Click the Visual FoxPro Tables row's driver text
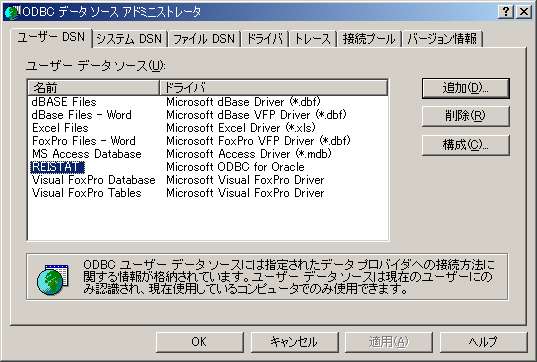 pyautogui.click(x=245, y=193)
